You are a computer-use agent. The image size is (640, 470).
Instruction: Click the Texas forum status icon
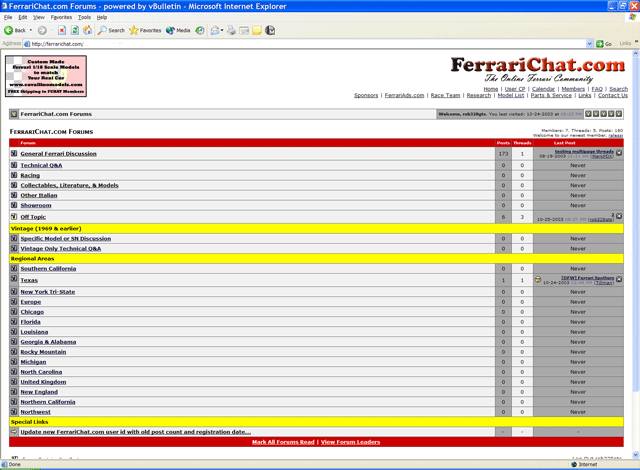(14, 279)
